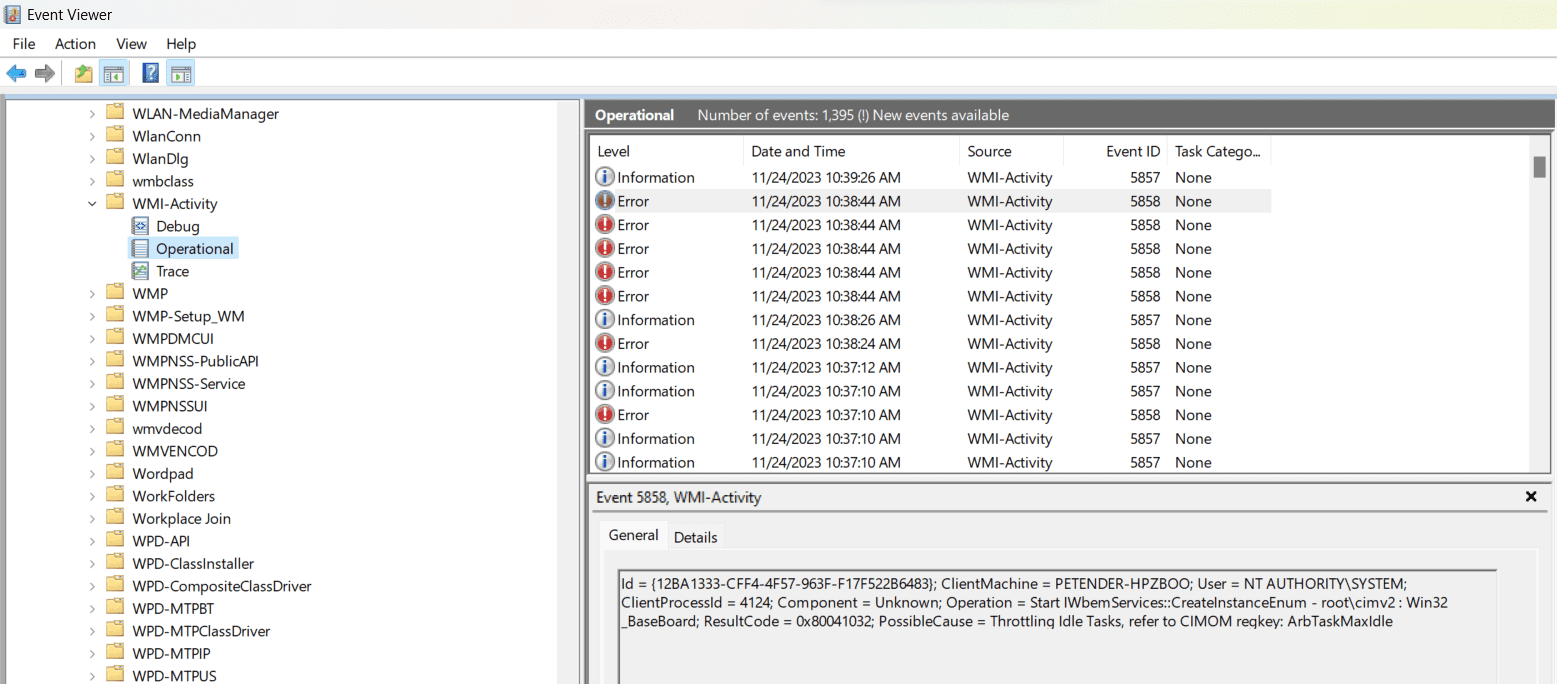Viewport: 1557px width, 684px height.
Task: Collapse the WMI-Activity tree node
Action: (92, 203)
